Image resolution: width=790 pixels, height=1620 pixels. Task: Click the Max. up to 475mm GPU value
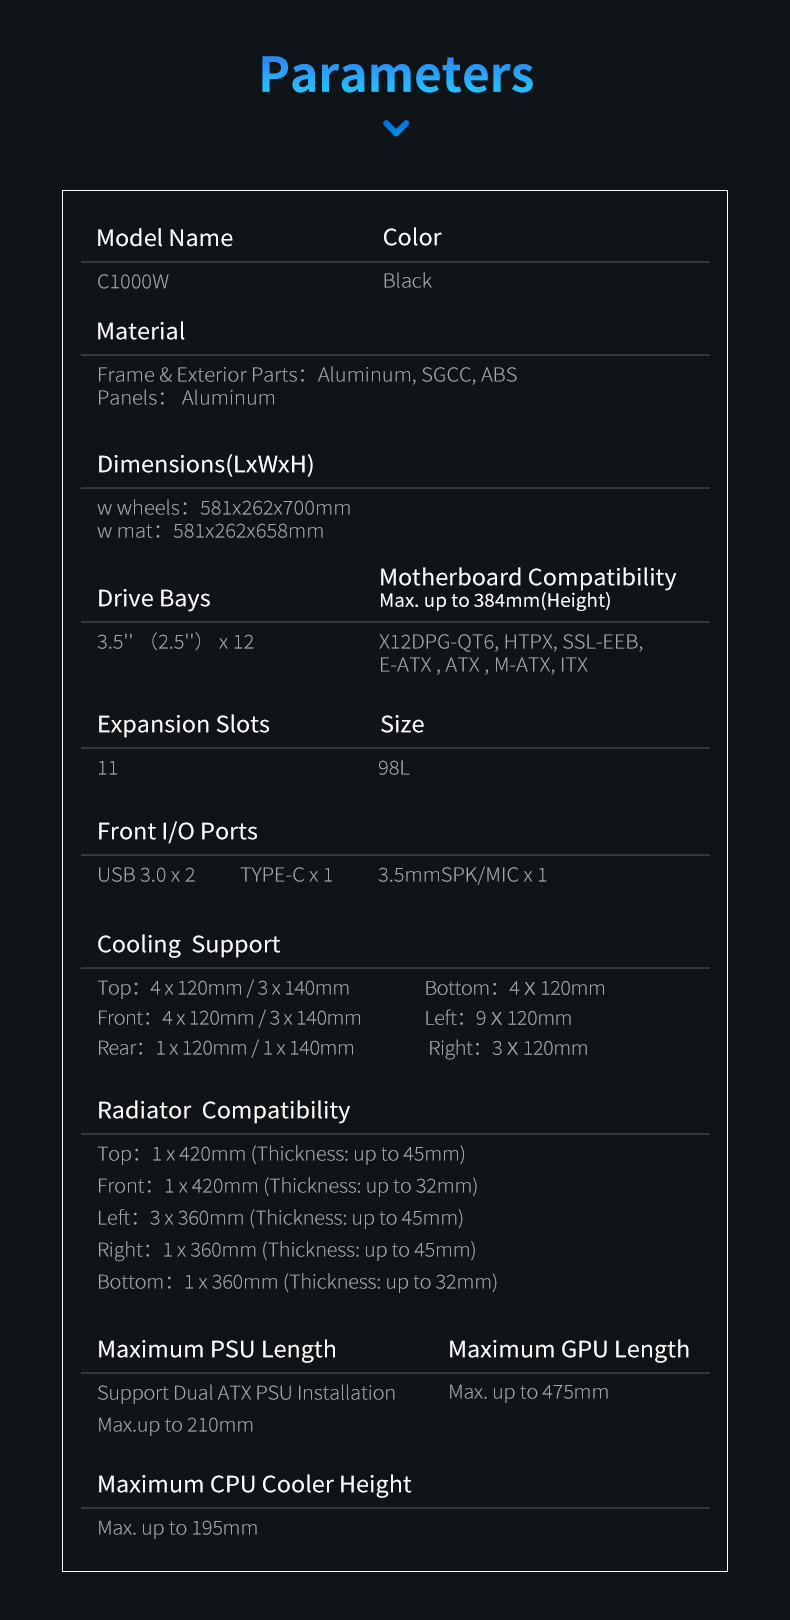529,1392
